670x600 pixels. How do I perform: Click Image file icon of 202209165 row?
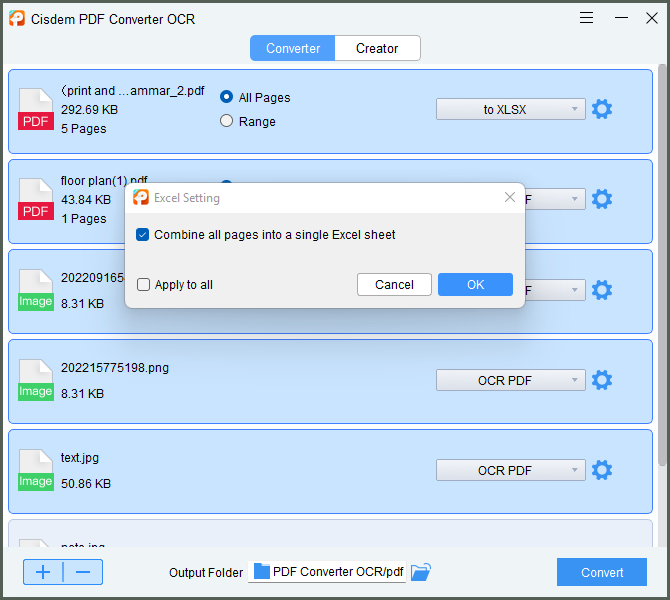point(36,290)
